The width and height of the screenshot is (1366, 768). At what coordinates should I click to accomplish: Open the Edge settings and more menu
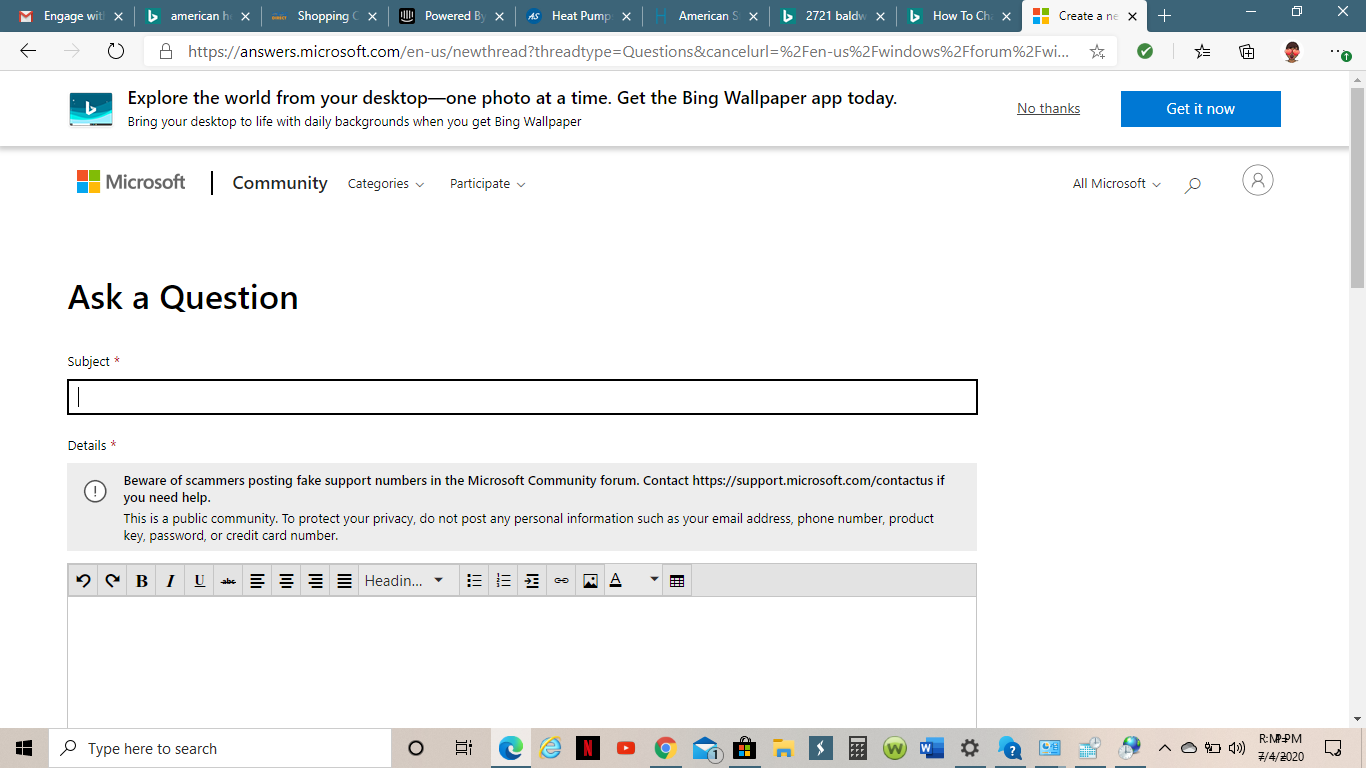pyautogui.click(x=1340, y=52)
